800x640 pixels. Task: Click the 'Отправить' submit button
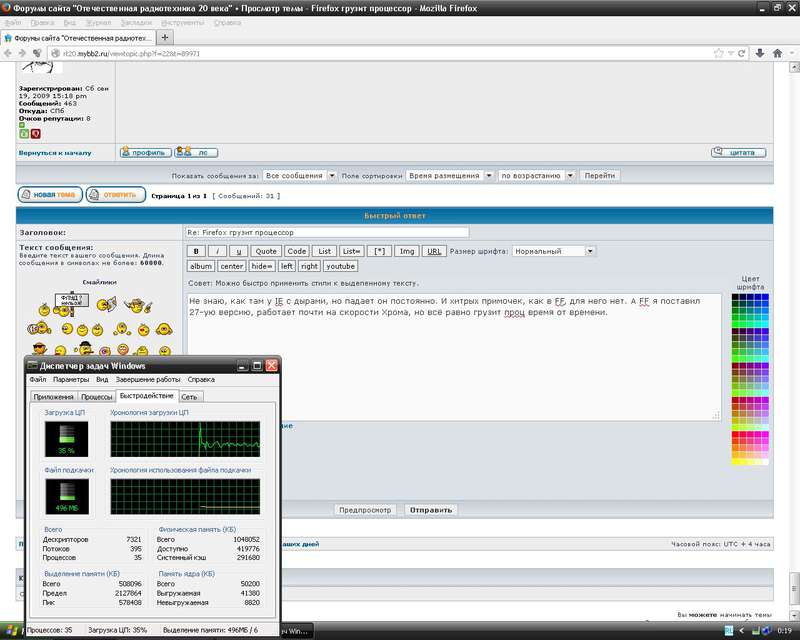pyautogui.click(x=431, y=510)
